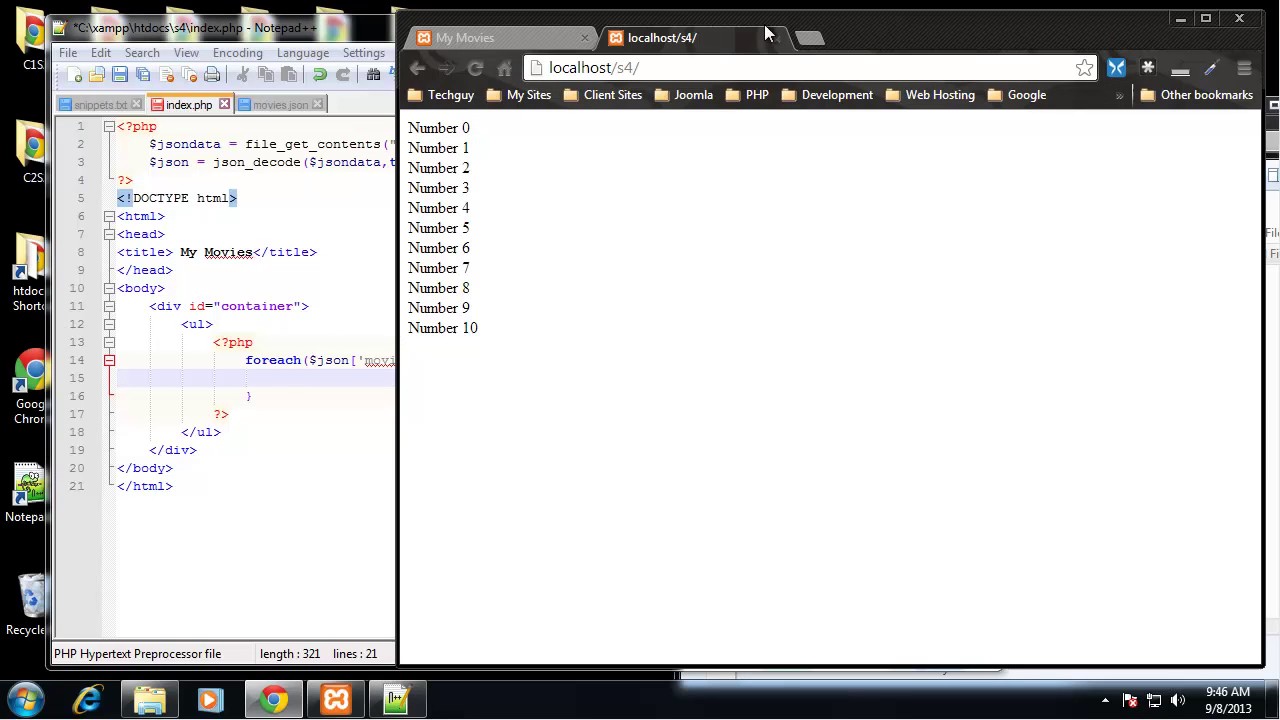Open the Language menu in Notepad++

tap(302, 53)
